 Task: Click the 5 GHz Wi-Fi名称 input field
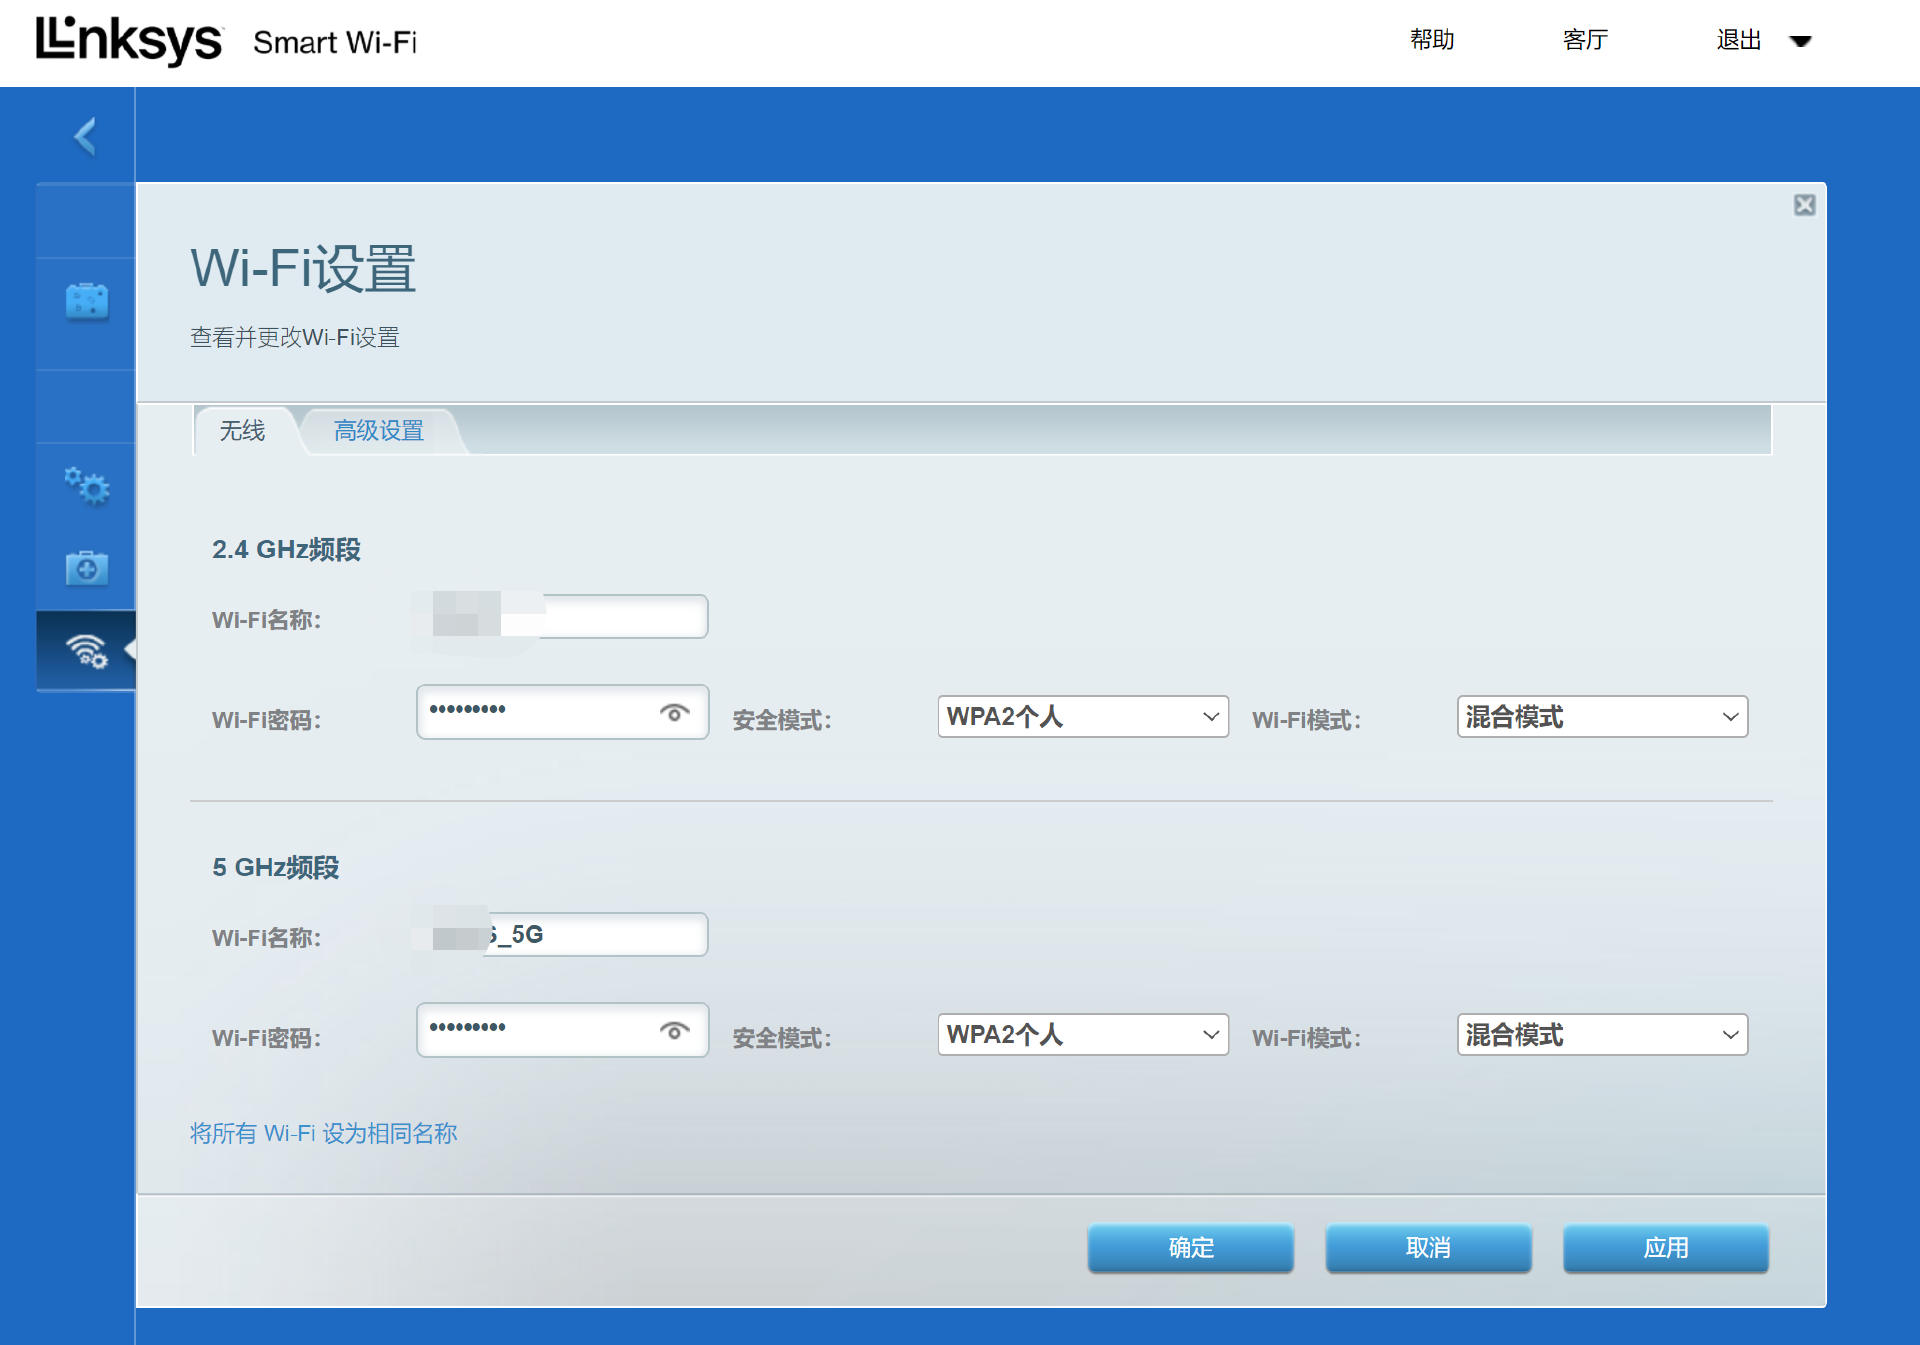coord(600,935)
